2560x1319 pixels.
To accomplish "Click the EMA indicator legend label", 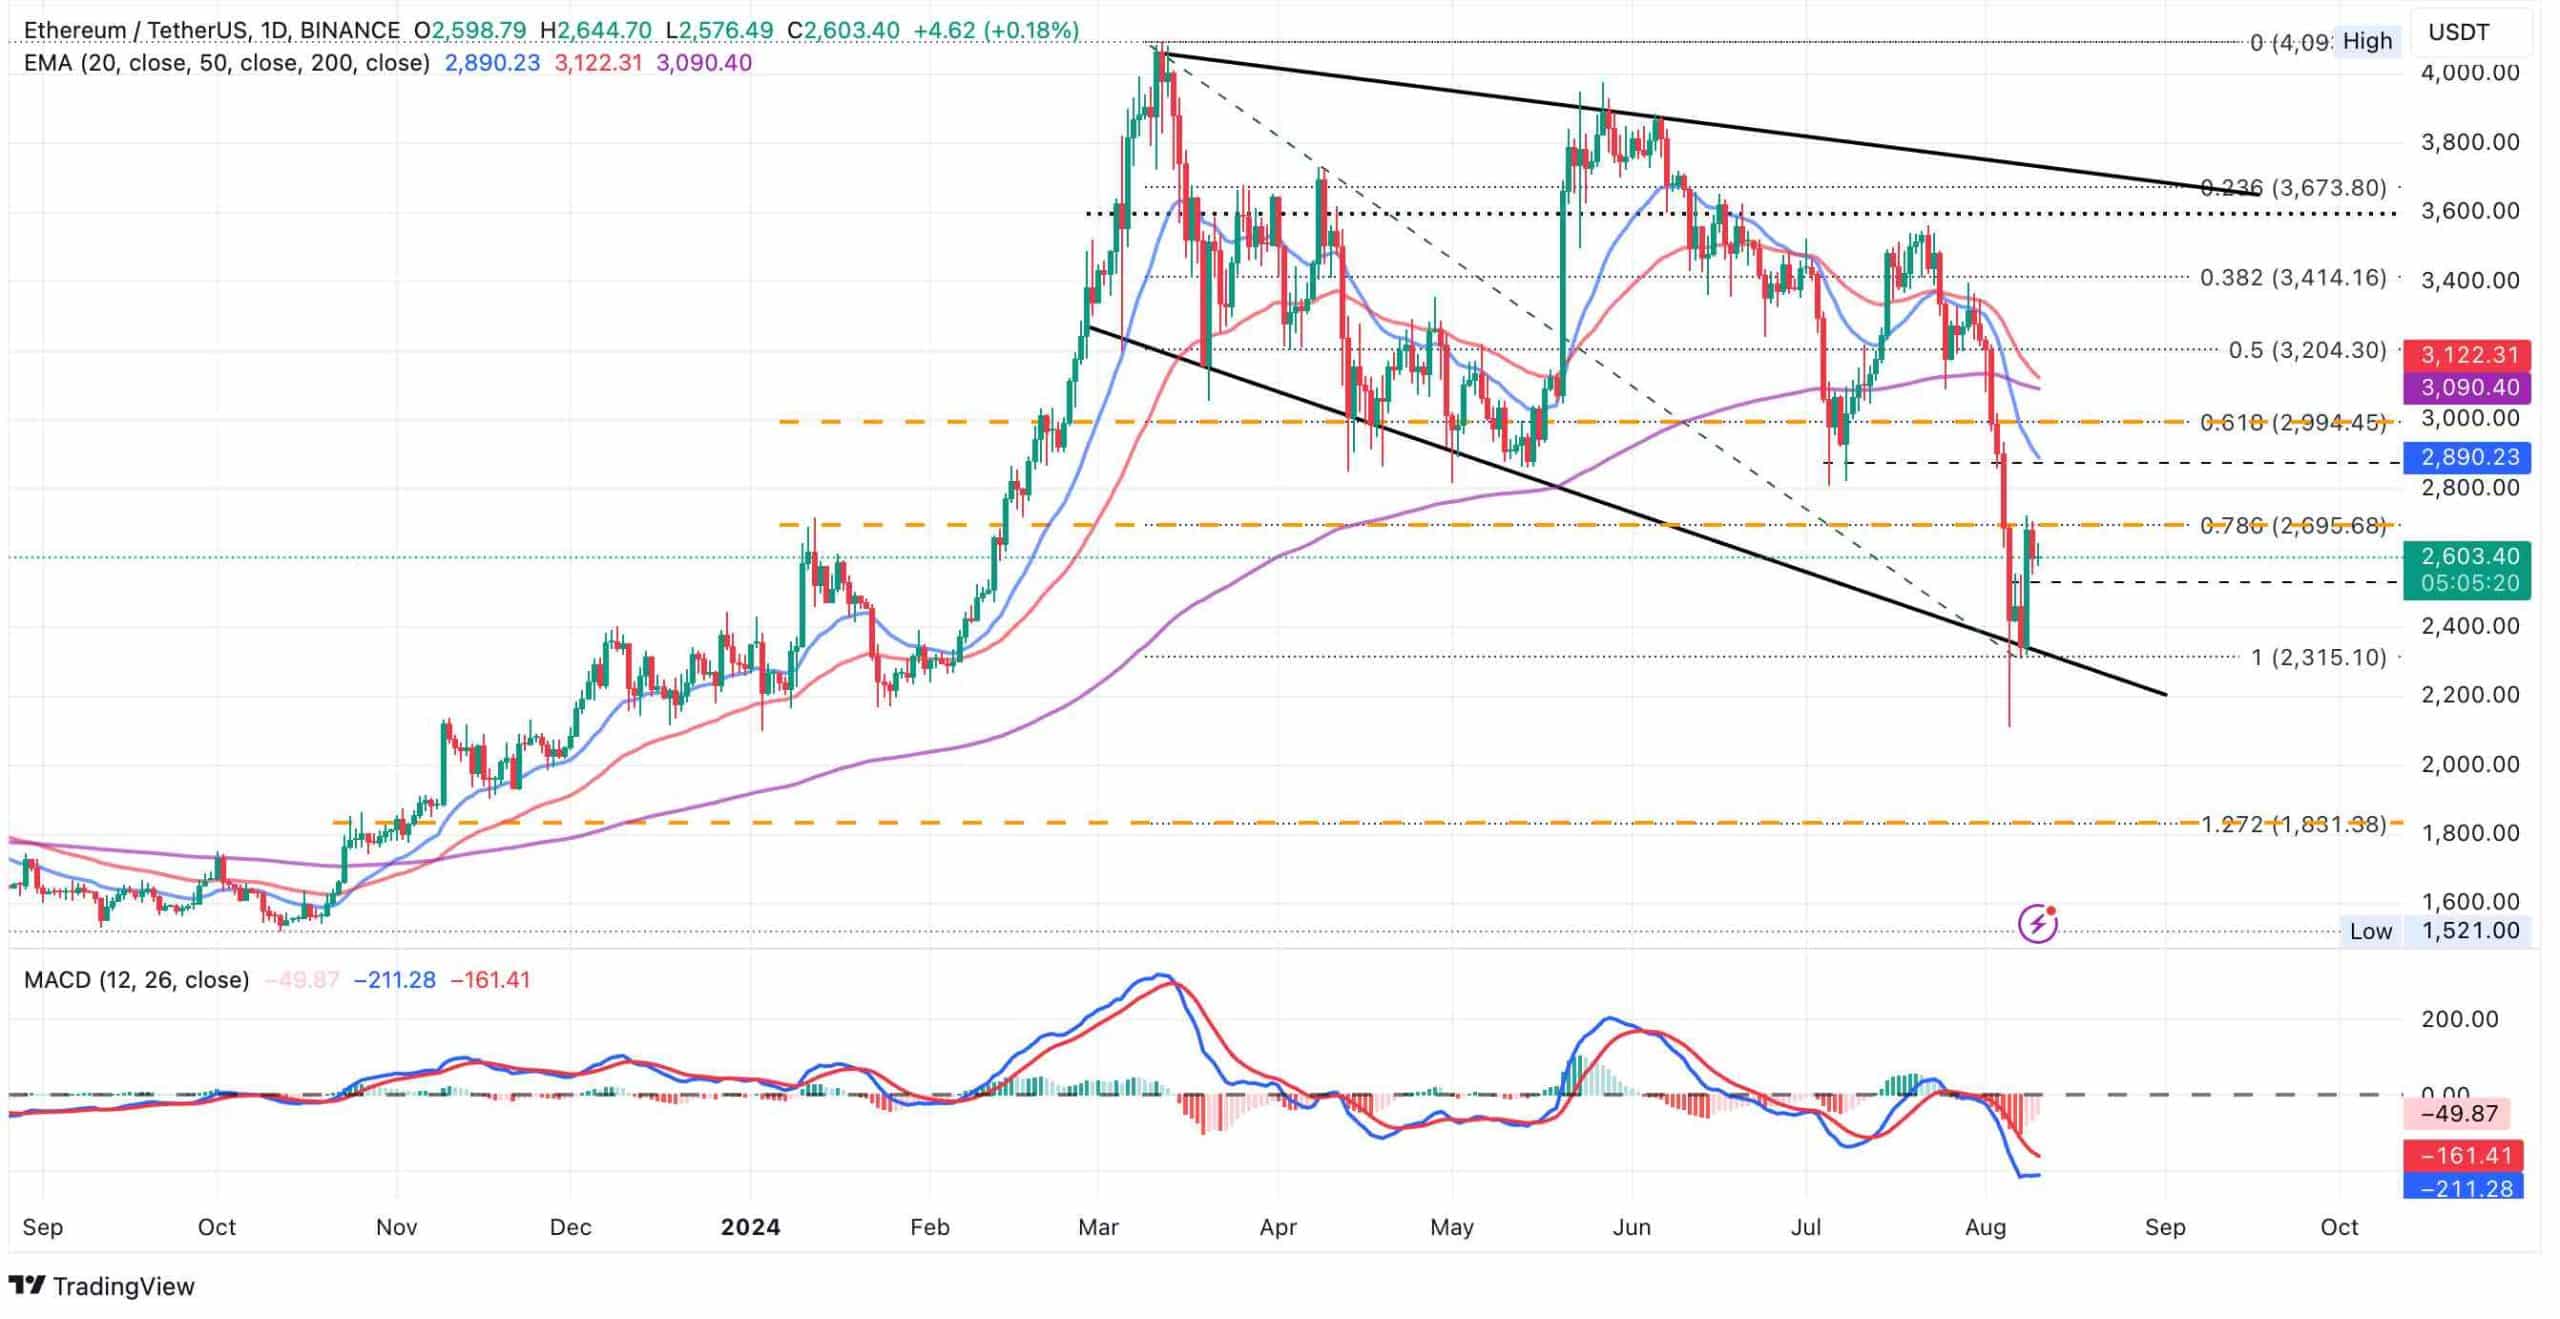I will 227,63.
